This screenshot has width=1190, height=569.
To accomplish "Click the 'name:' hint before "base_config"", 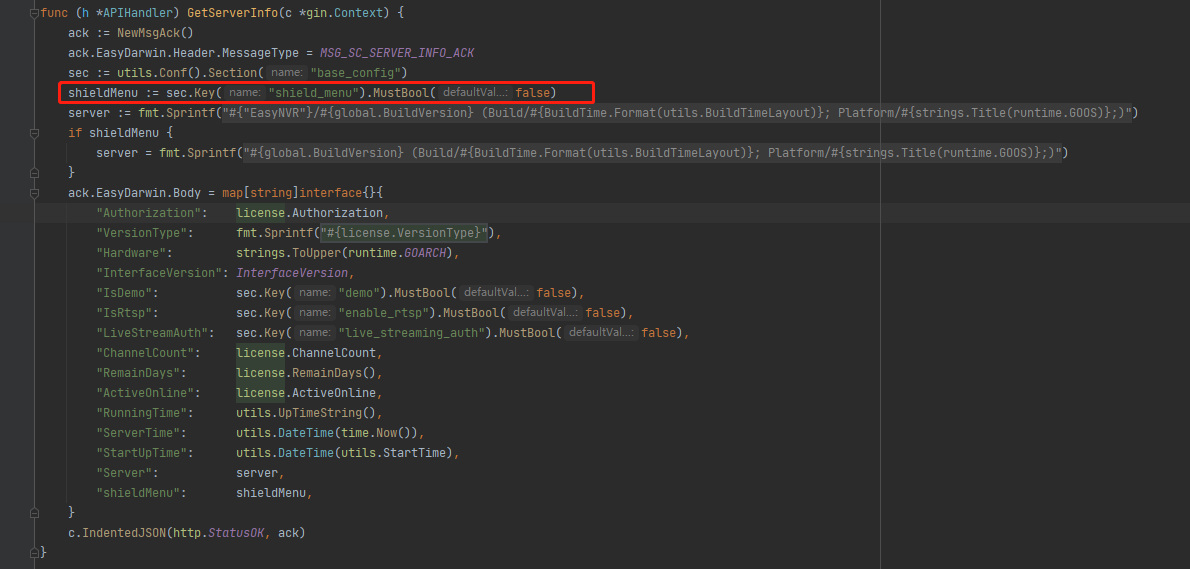I will click(287, 73).
